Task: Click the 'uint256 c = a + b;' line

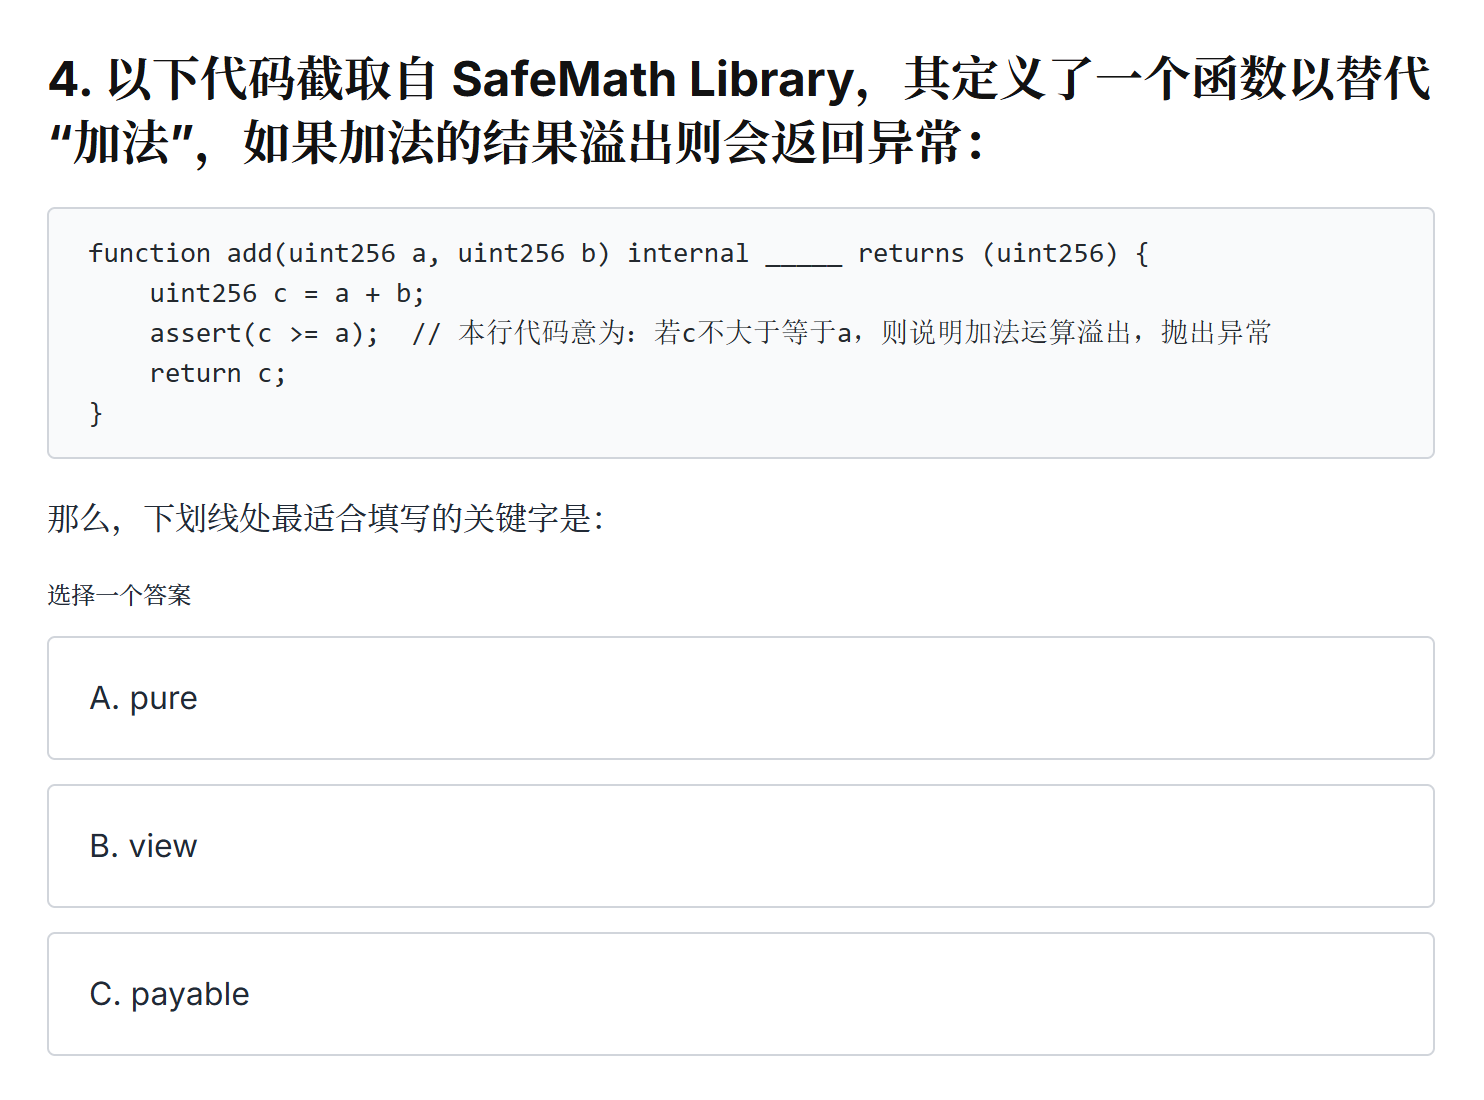Action: (x=287, y=292)
